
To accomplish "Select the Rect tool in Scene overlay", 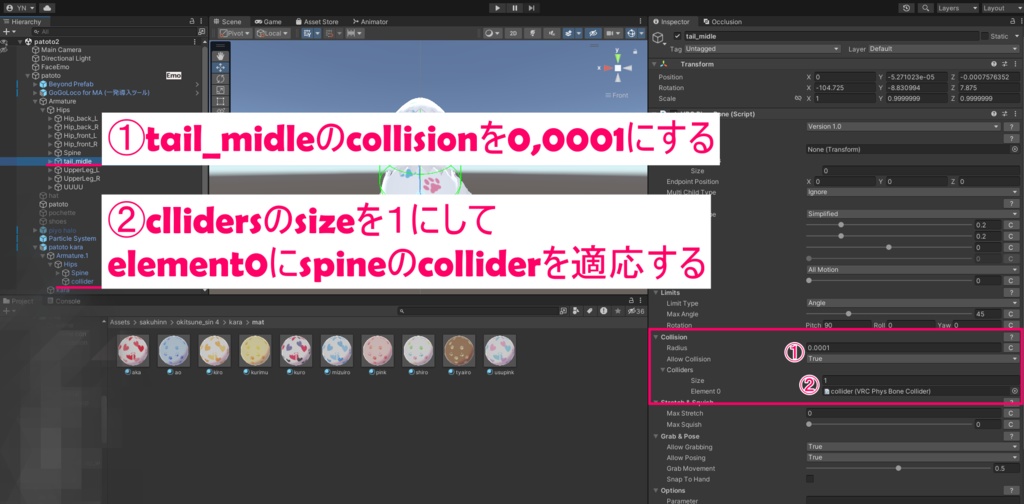I will (x=221, y=101).
